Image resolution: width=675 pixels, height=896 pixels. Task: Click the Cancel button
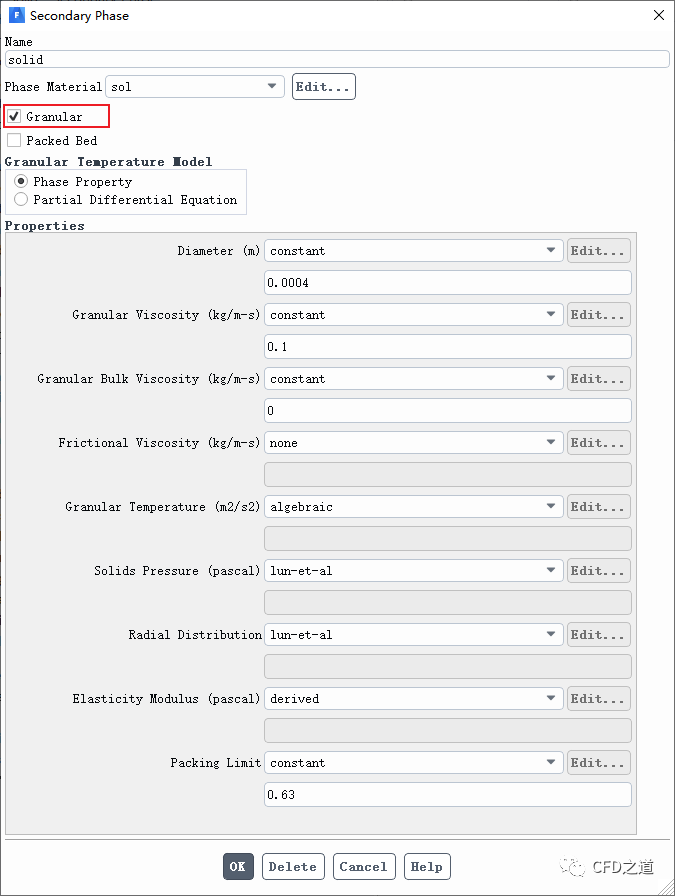click(x=365, y=867)
